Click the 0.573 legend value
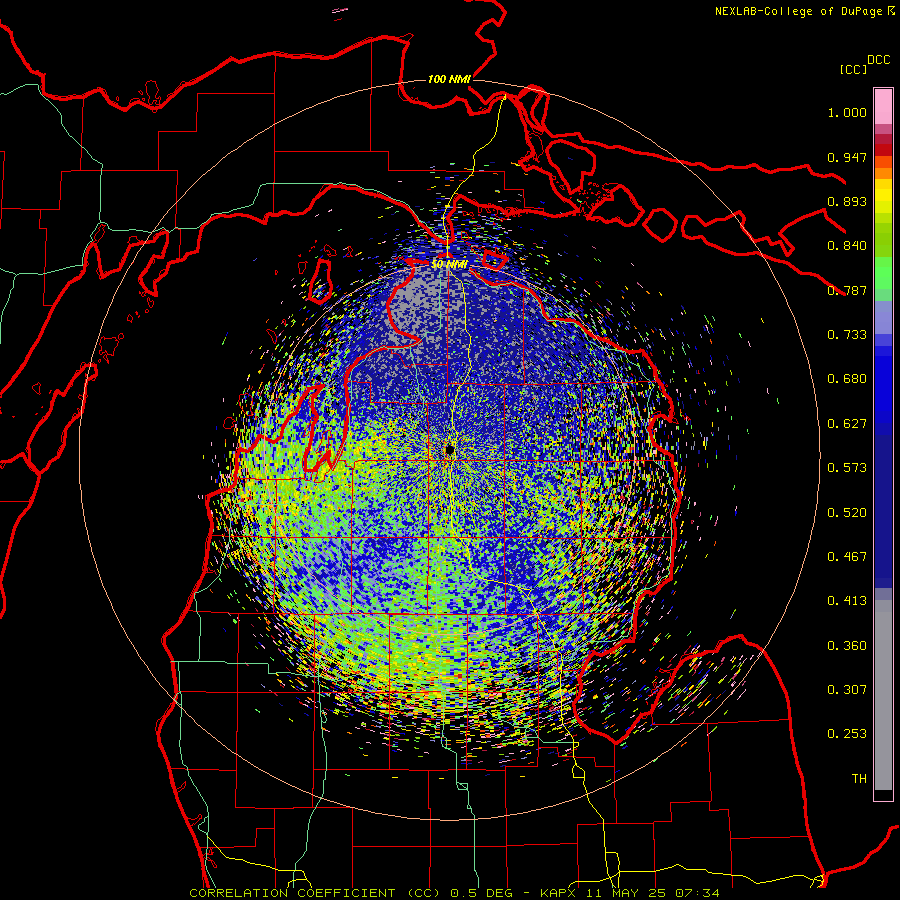Screen dimensions: 900x900 [x=847, y=468]
